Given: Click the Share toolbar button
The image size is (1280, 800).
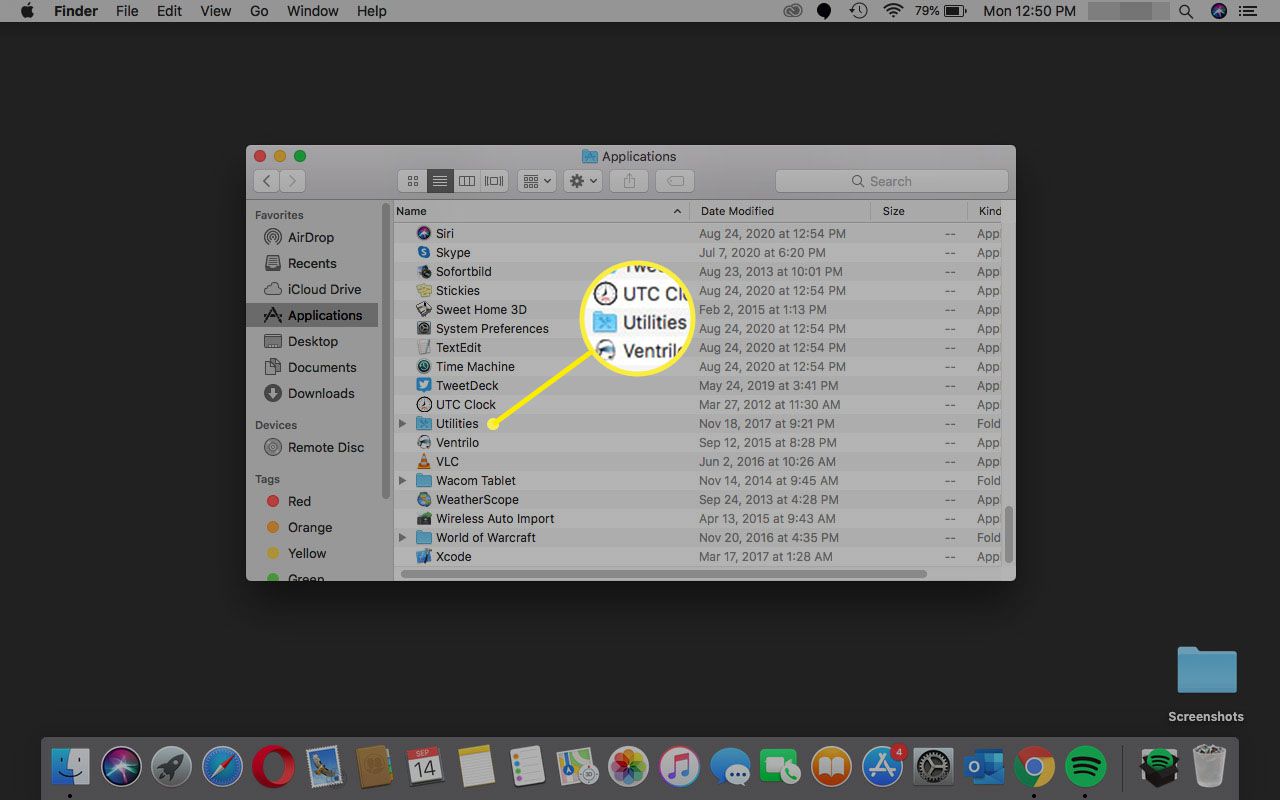Looking at the screenshot, I should click(x=629, y=181).
